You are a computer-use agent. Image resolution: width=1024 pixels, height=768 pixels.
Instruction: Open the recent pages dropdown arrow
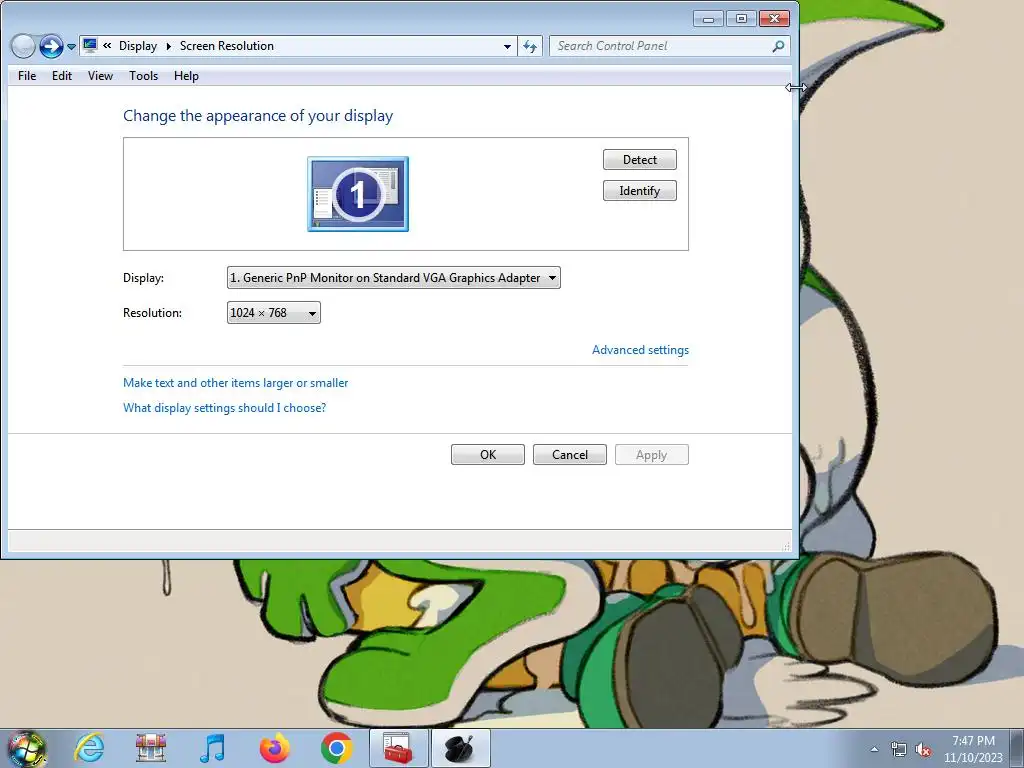coord(71,47)
